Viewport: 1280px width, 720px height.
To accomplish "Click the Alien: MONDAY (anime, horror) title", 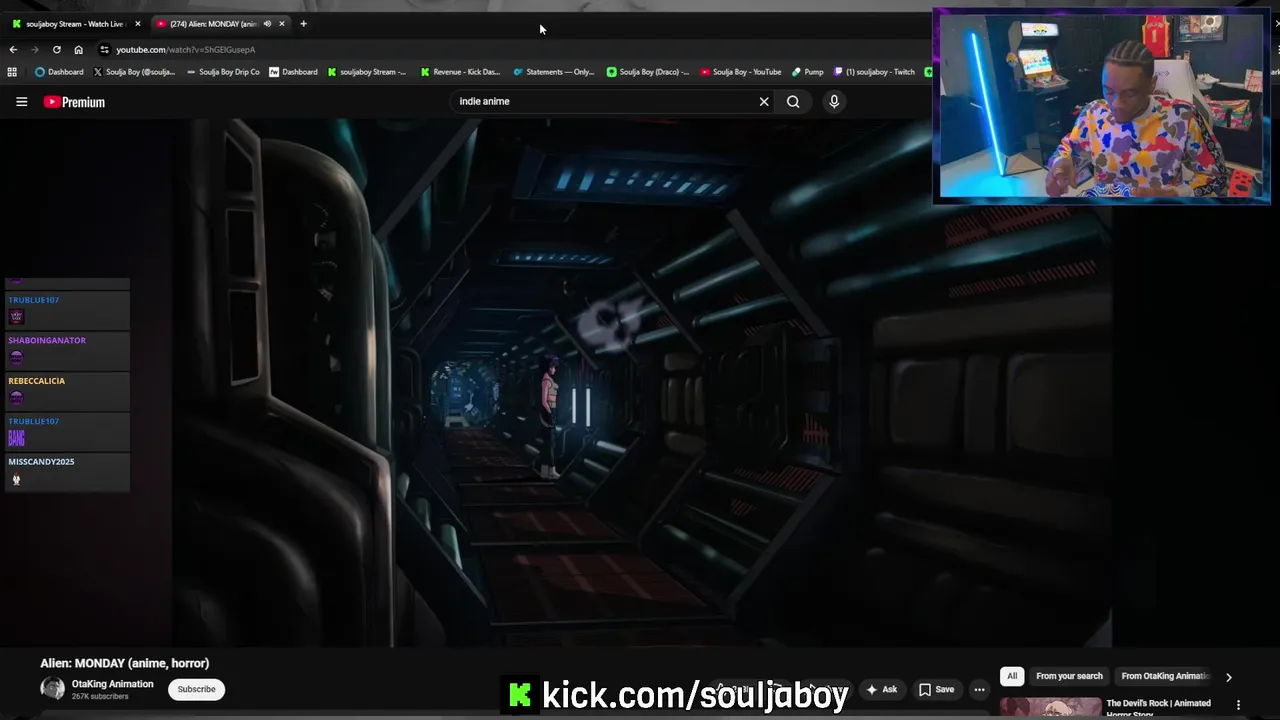I will [125, 663].
